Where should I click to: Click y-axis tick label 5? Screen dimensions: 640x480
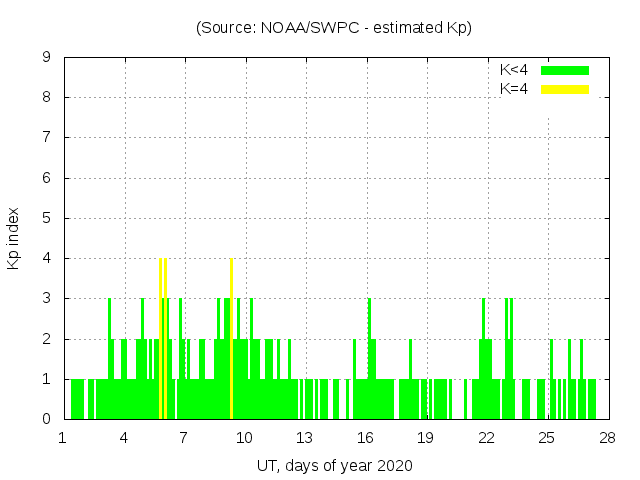[46, 218]
